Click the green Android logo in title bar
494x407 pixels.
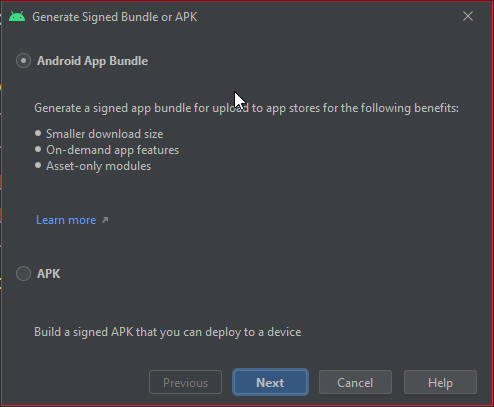point(17,16)
